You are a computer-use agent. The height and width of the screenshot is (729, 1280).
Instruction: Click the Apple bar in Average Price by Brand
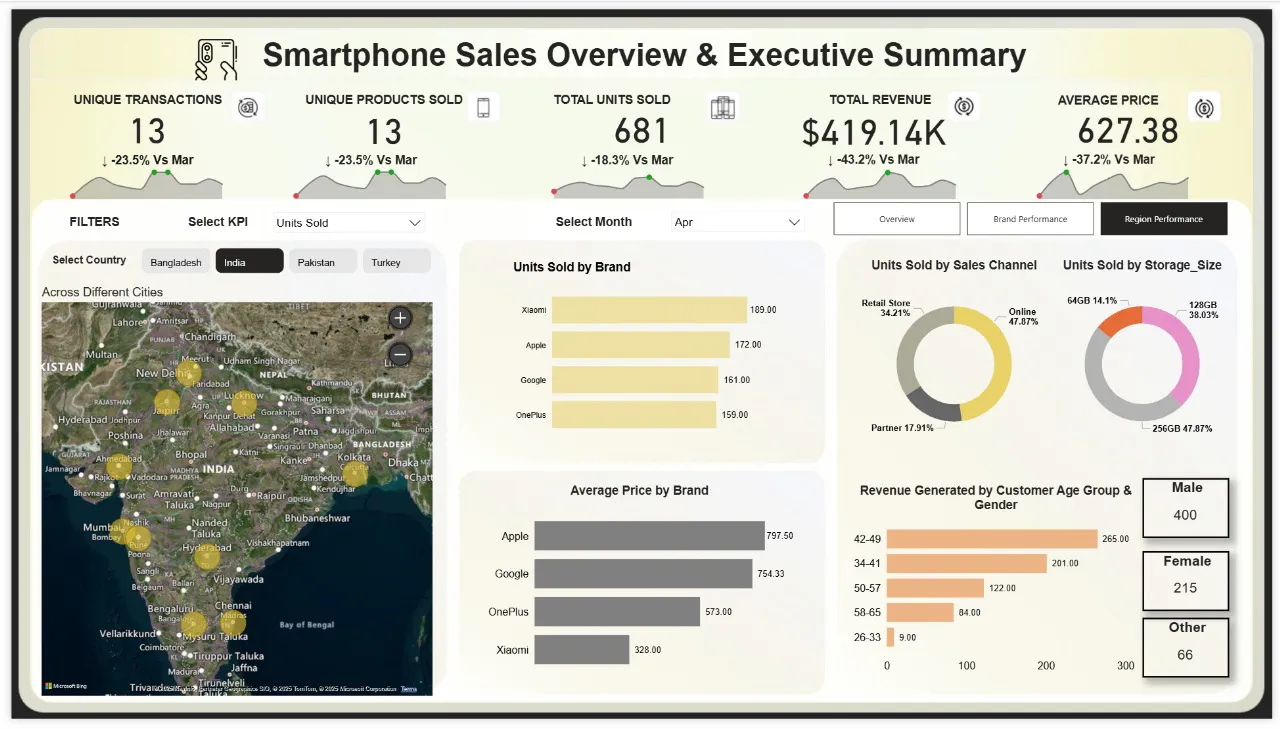649,536
